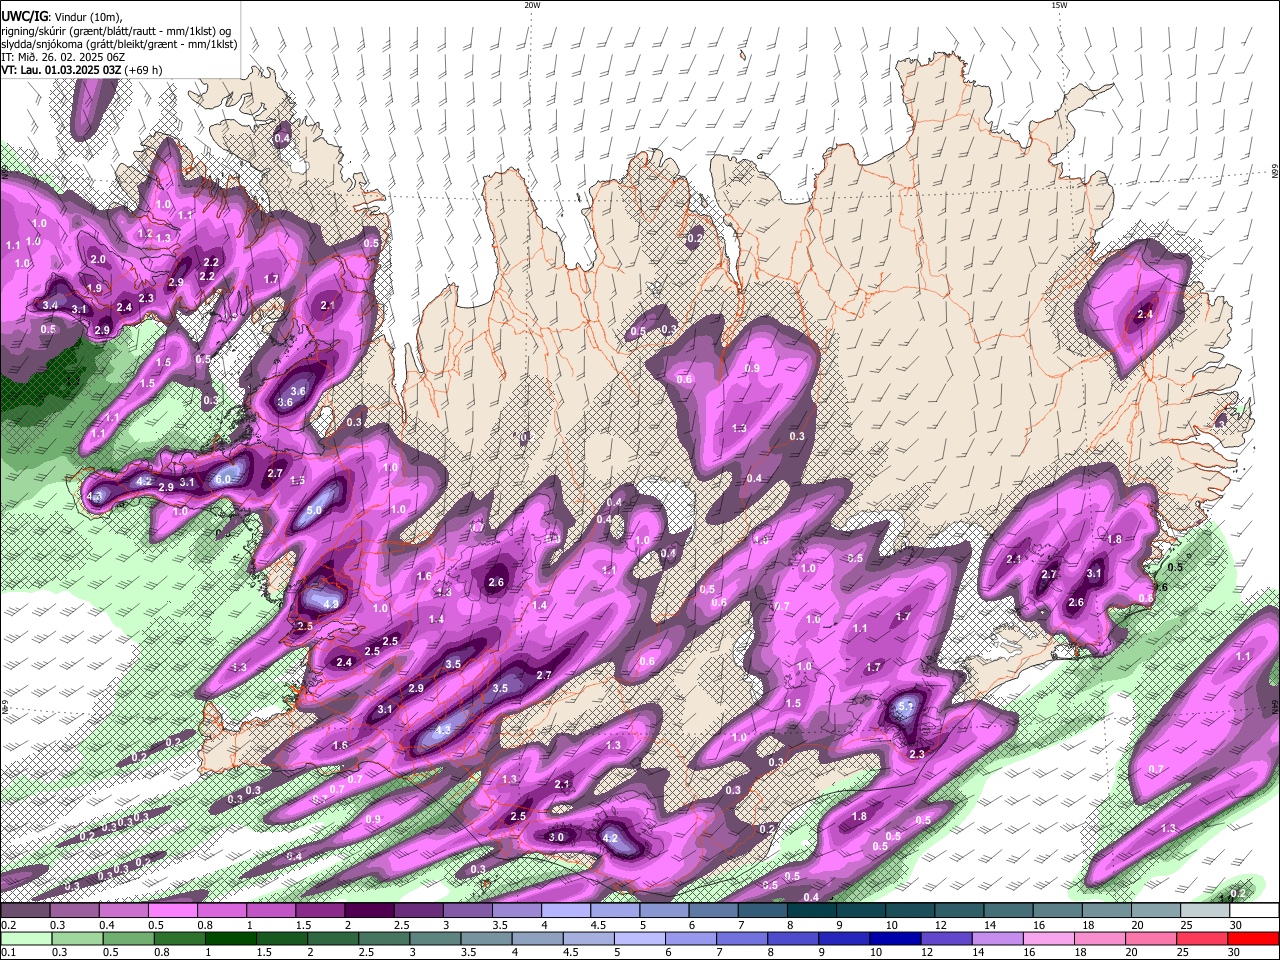Image resolution: width=1280 pixels, height=960 pixels.
Task: Click the 5.0 precipitation value on map
Action: point(314,510)
